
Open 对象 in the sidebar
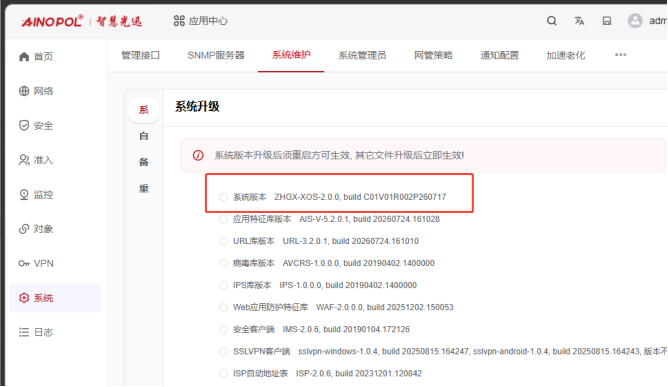(x=36, y=229)
